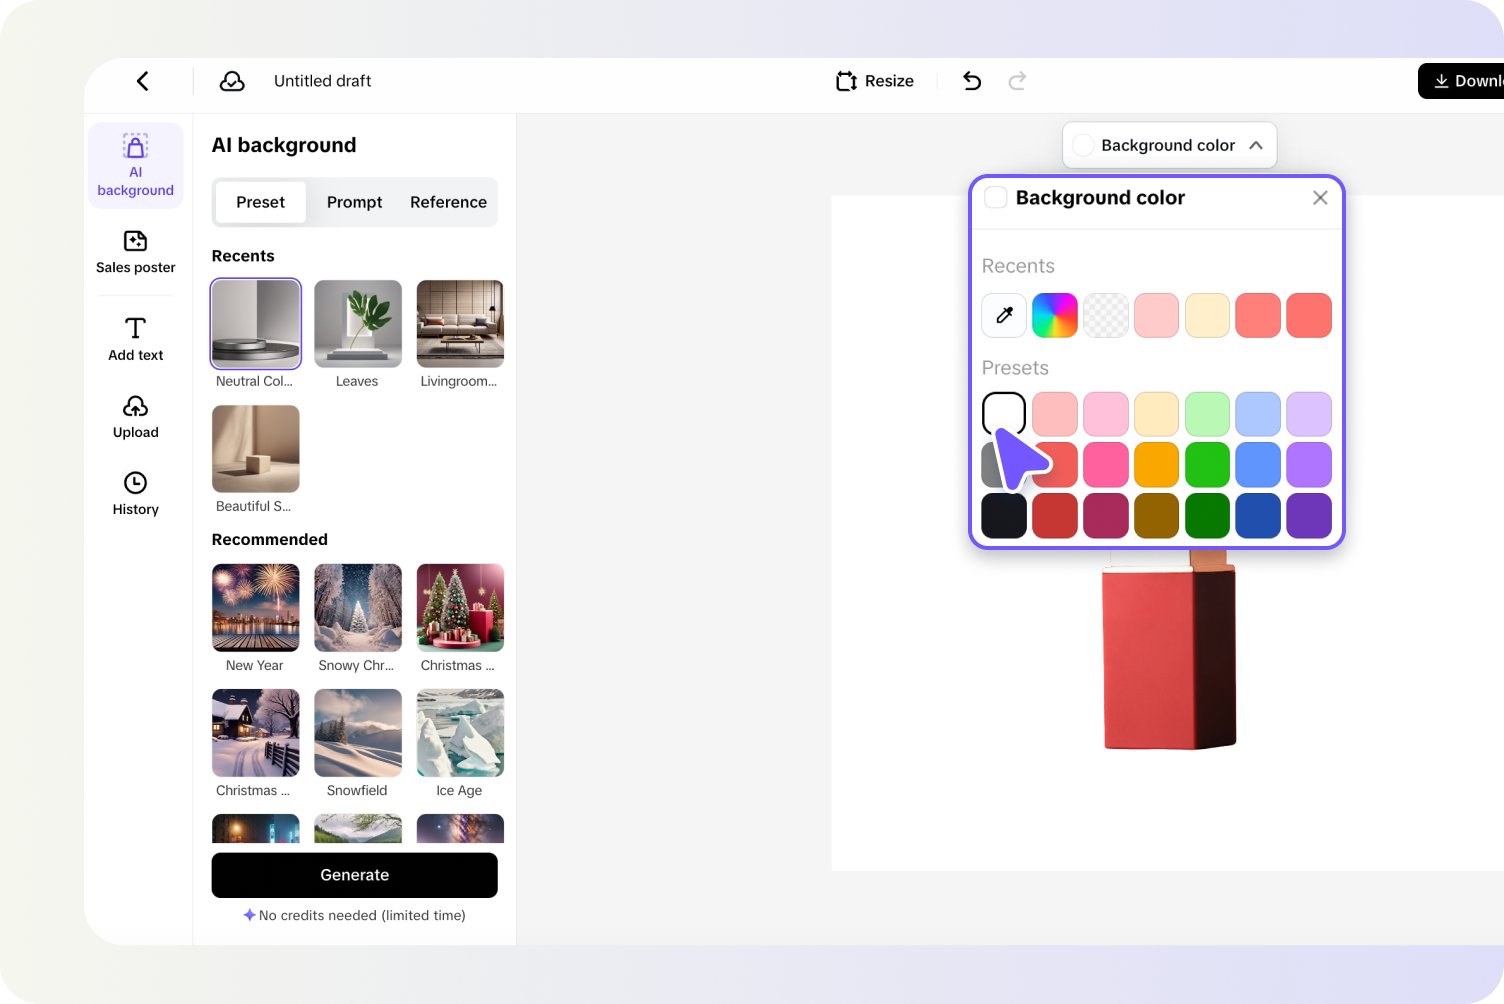Select the white preset swatch
The width and height of the screenshot is (1504, 1004).
pos(1004,414)
